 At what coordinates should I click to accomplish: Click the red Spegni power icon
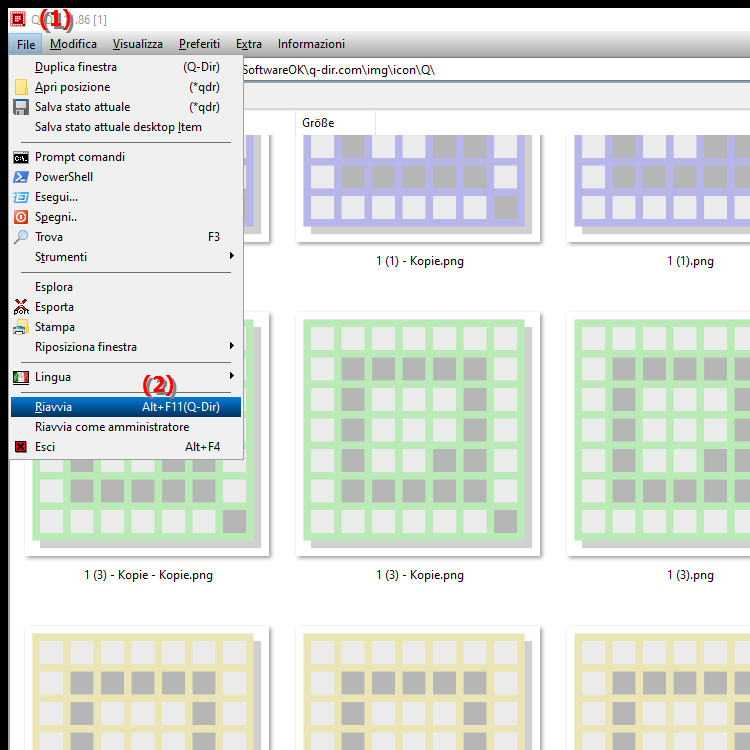point(21,217)
